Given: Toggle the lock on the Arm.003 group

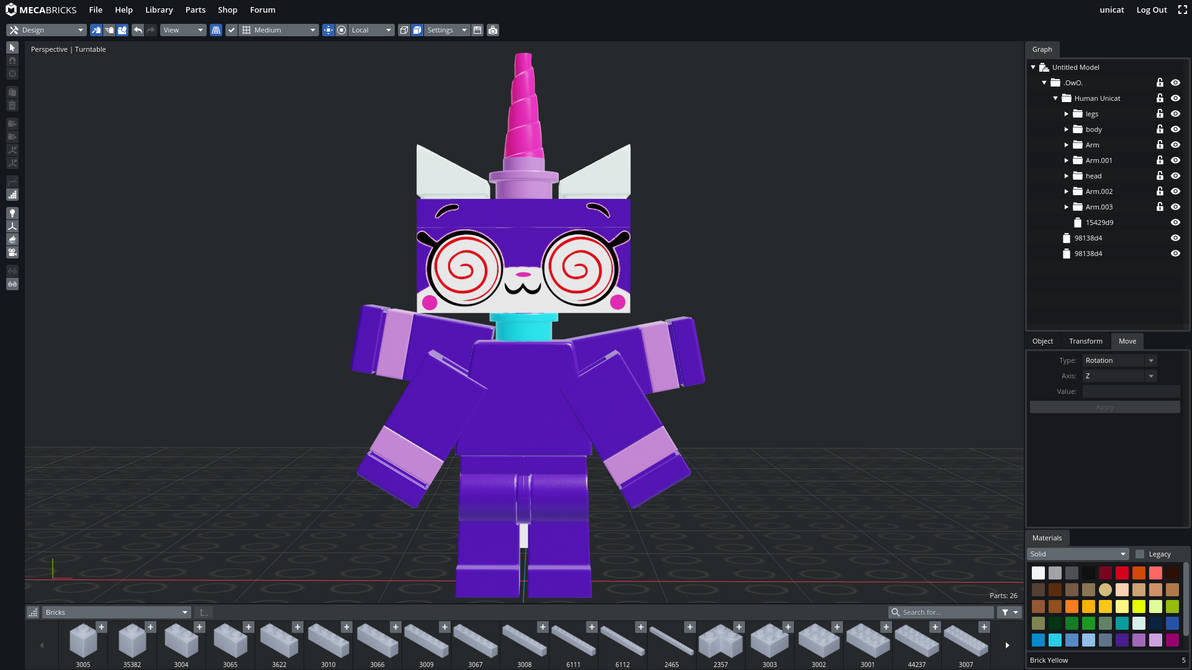Looking at the screenshot, I should point(1161,206).
